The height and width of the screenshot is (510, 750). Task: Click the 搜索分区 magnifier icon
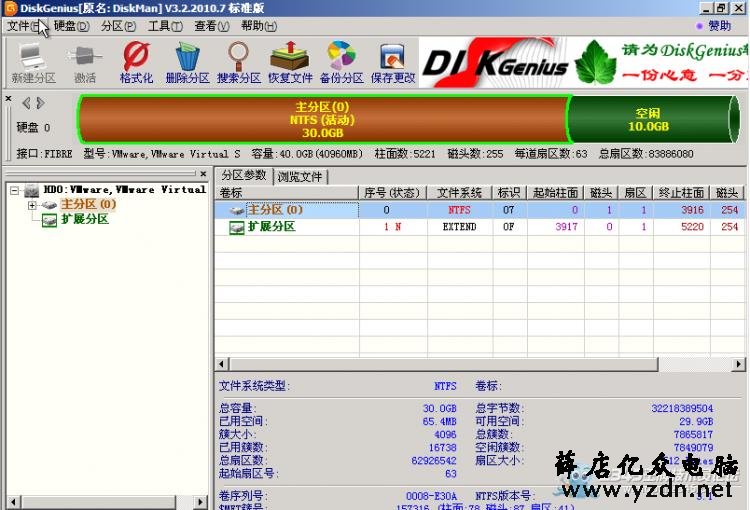[x=239, y=63]
